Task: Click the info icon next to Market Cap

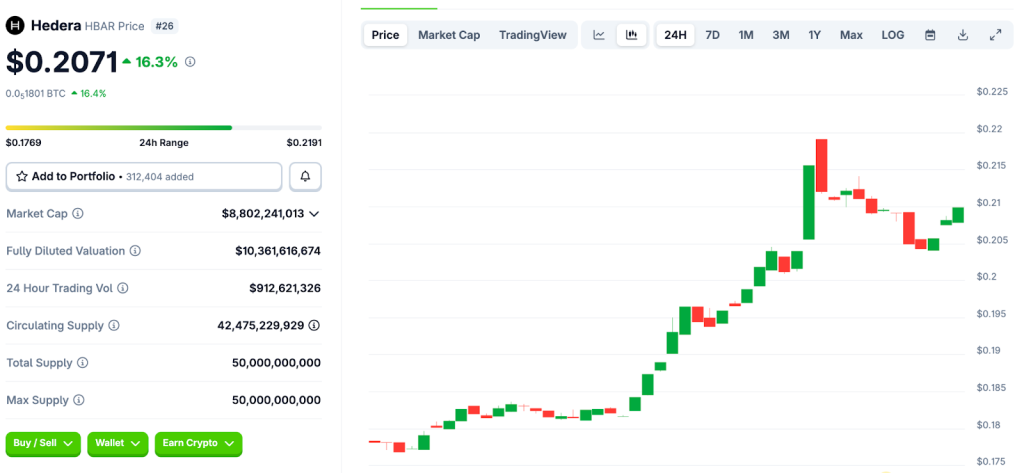Action: point(78,214)
